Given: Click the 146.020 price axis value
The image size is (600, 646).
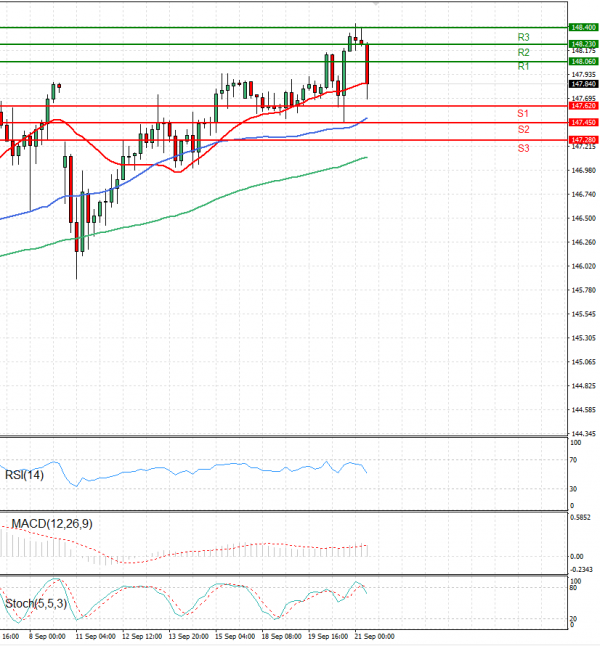Looking at the screenshot, I should pyautogui.click(x=584, y=267).
